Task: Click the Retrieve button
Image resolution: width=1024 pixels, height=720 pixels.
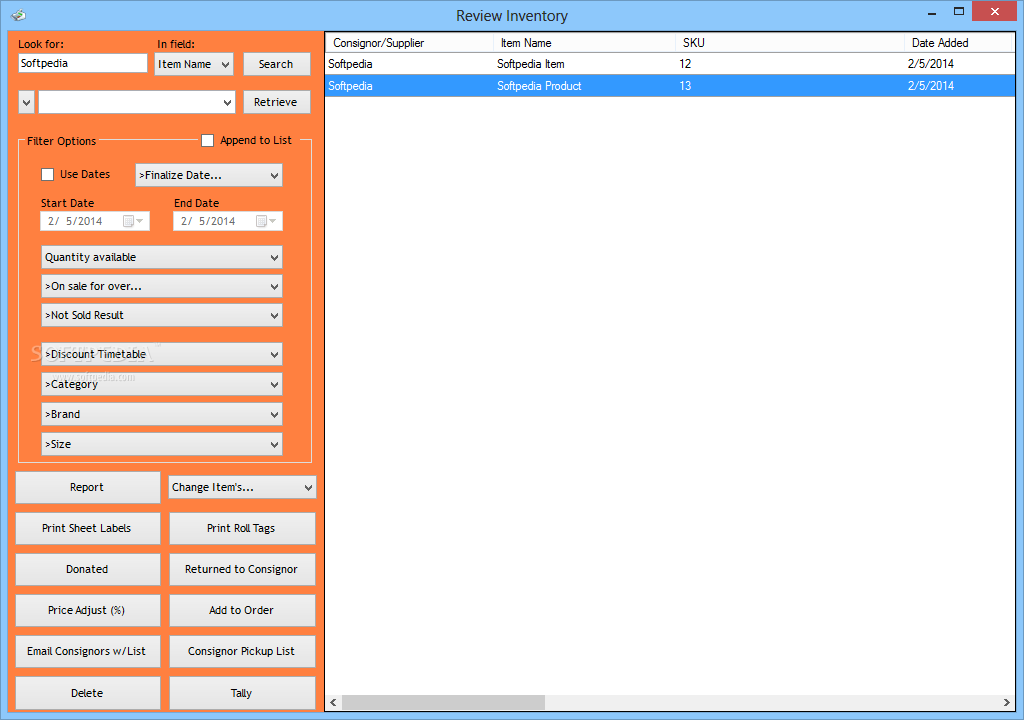Action: tap(276, 103)
